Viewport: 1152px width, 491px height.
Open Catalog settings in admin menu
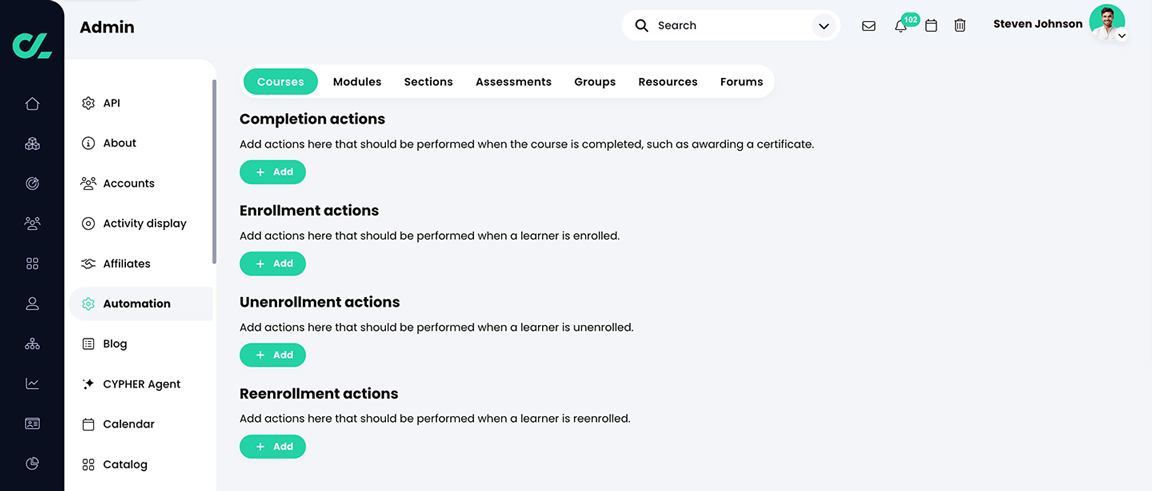click(x=140, y=465)
